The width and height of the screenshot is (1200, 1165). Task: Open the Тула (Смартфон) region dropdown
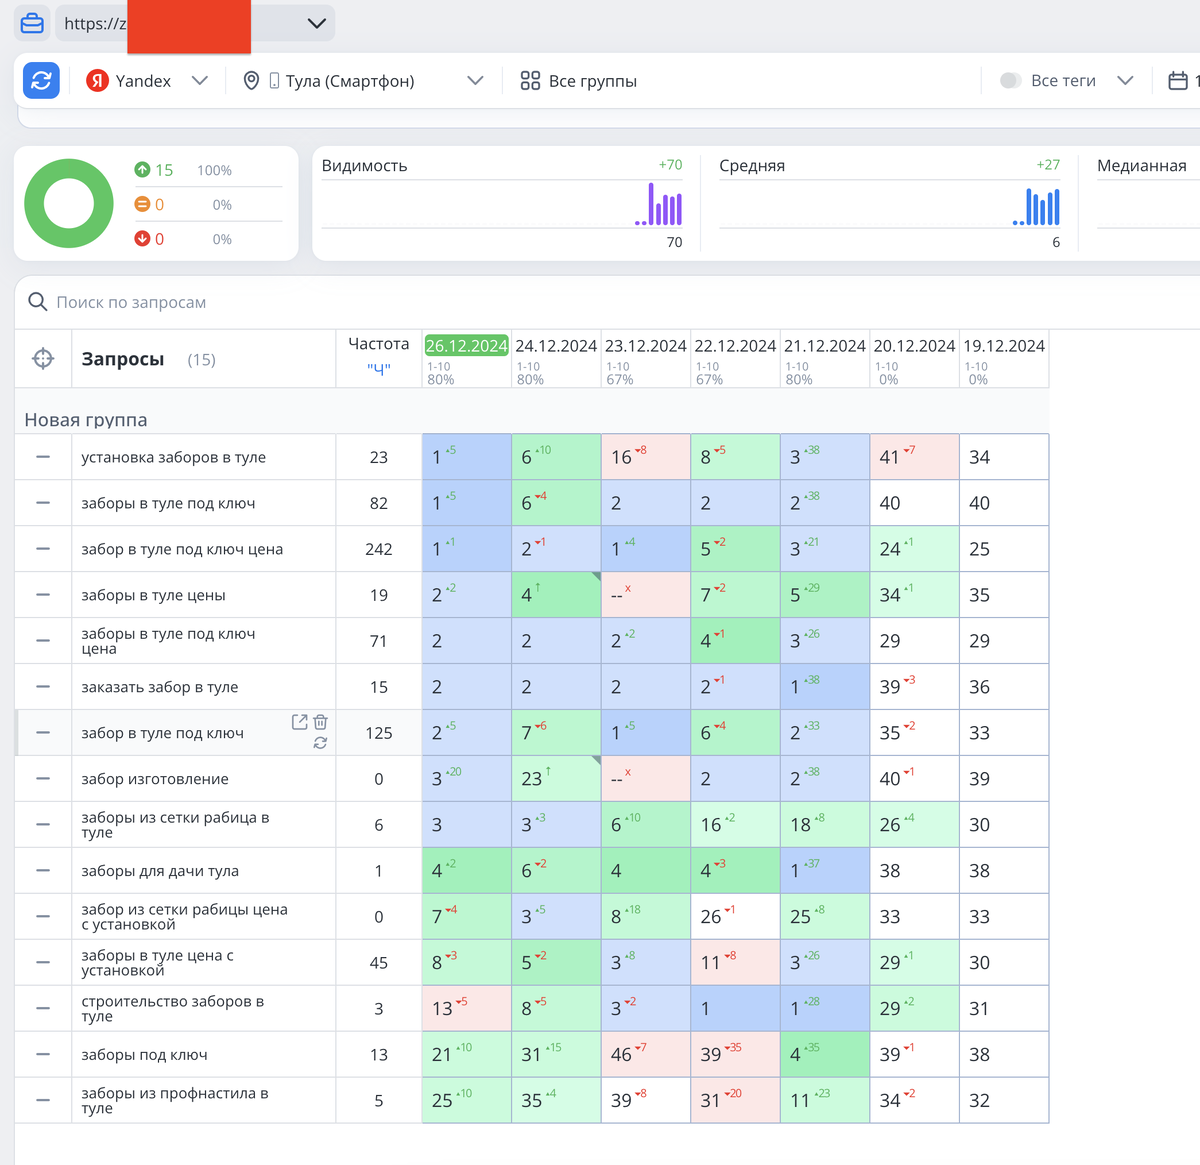point(475,81)
